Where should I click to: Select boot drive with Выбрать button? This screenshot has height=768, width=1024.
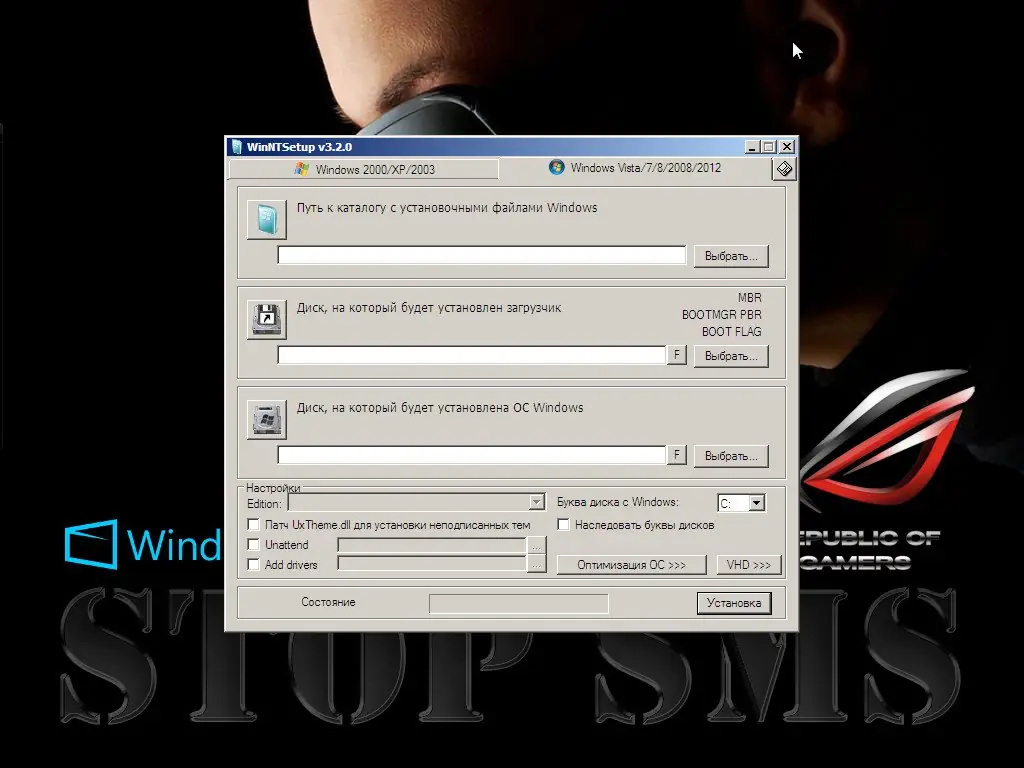point(731,356)
